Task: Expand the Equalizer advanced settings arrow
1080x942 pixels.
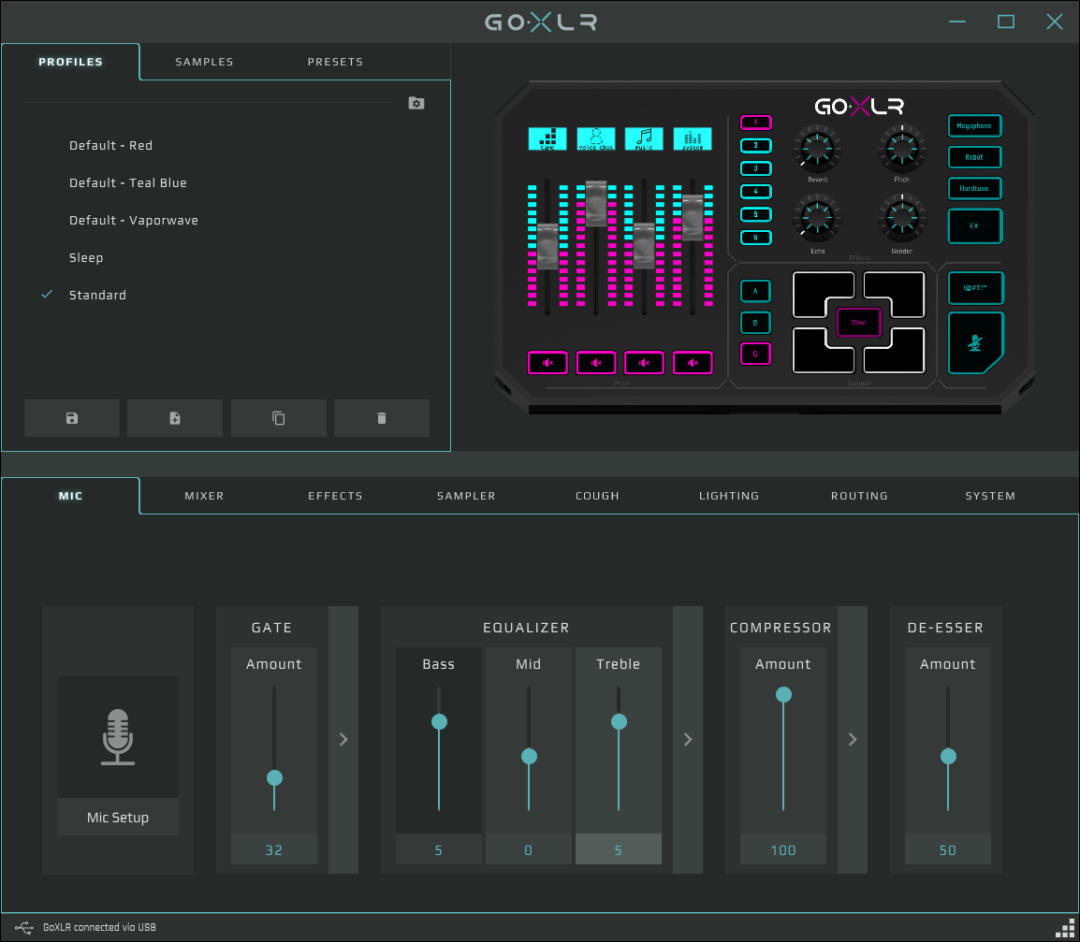Action: (x=687, y=739)
